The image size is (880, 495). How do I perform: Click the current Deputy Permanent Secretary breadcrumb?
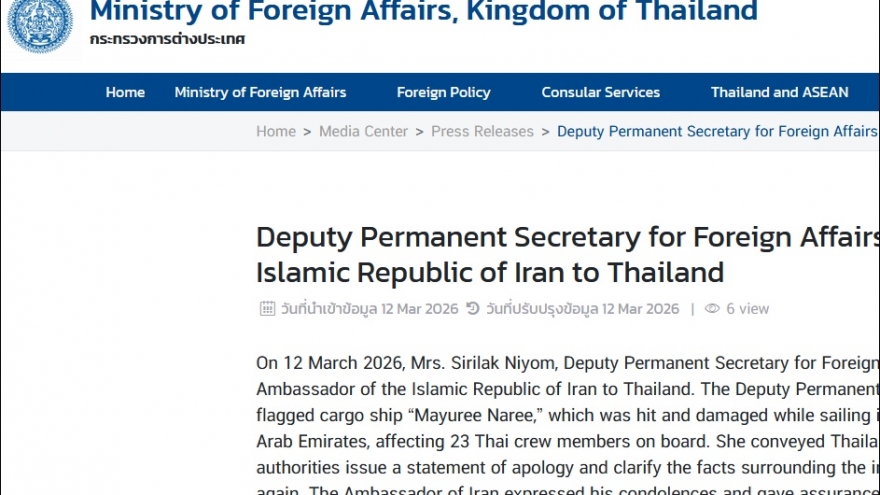(x=716, y=131)
